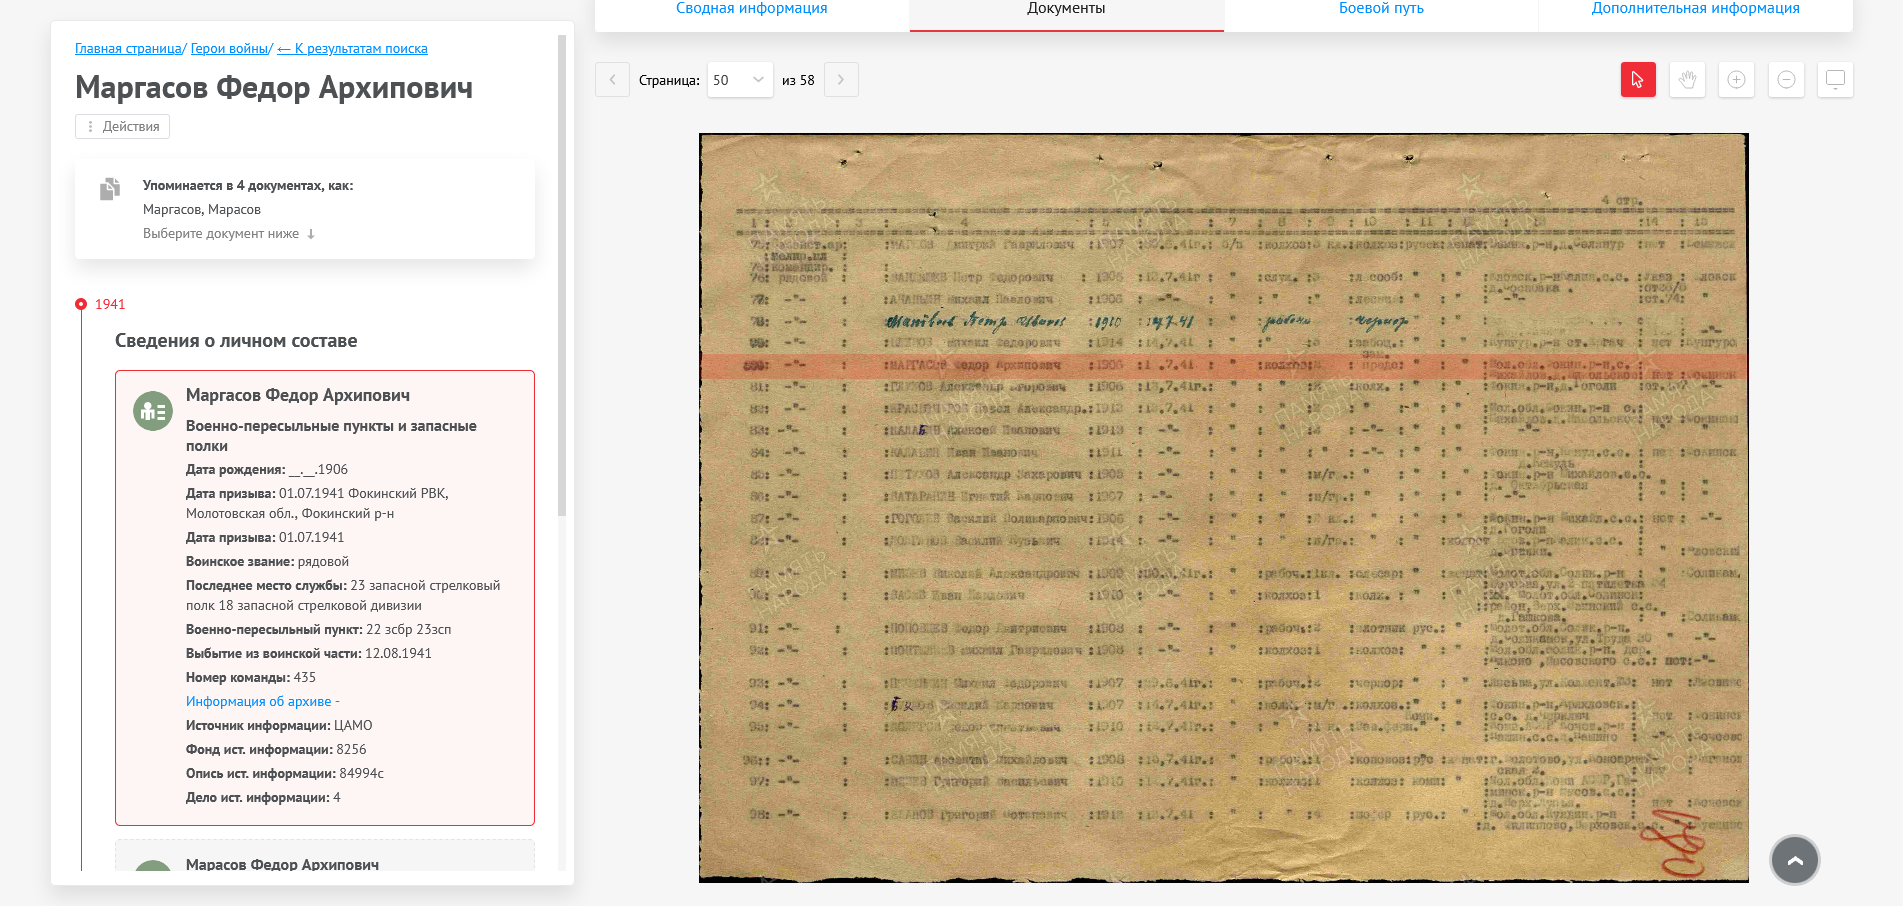Activate the hand pan tool
The width and height of the screenshot is (1903, 906).
click(x=1687, y=80)
